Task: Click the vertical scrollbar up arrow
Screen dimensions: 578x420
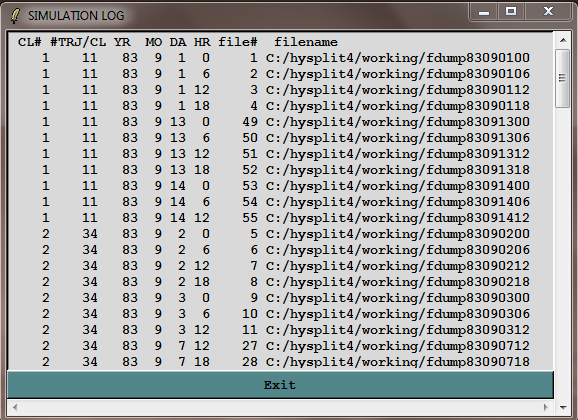Action: [563, 40]
